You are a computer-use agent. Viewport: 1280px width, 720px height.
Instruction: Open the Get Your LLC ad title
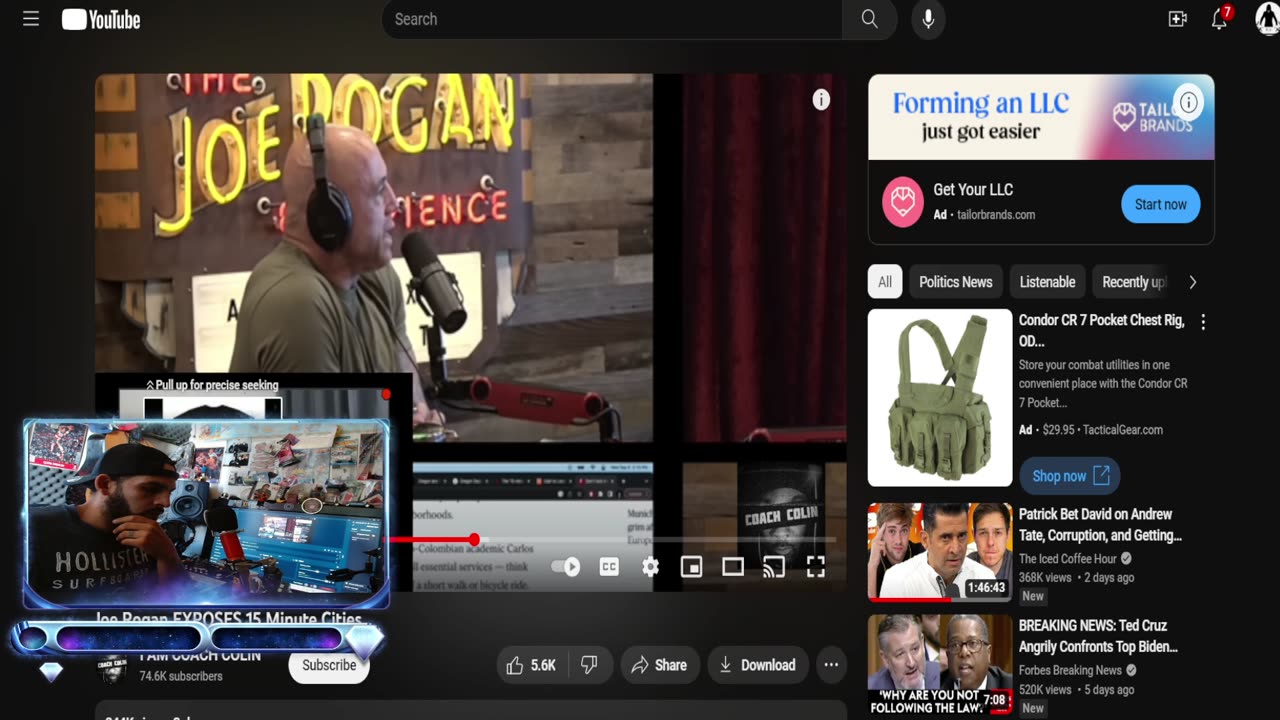(x=973, y=189)
